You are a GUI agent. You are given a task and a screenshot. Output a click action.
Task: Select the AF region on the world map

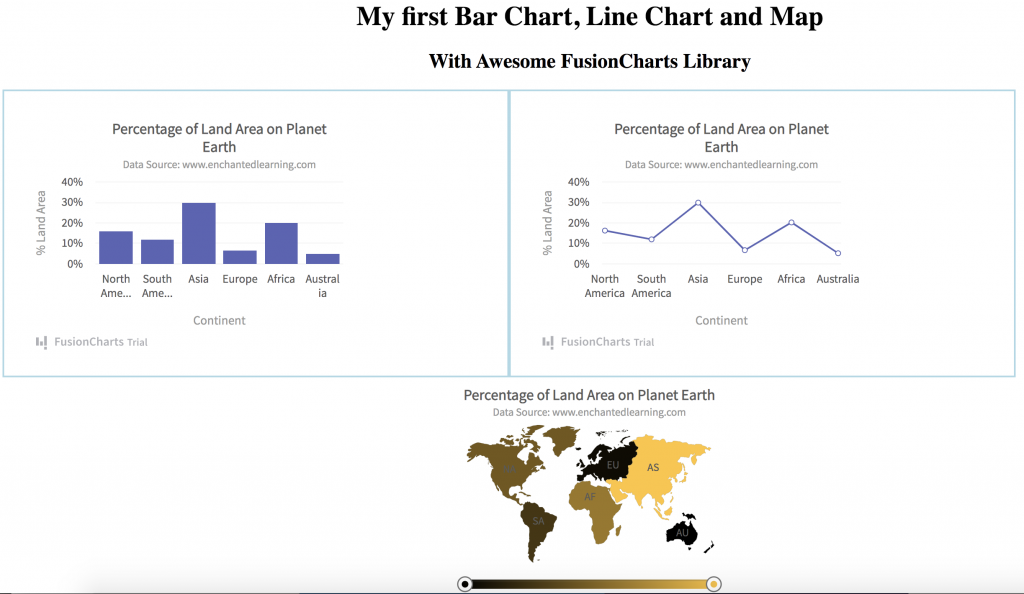tap(591, 497)
